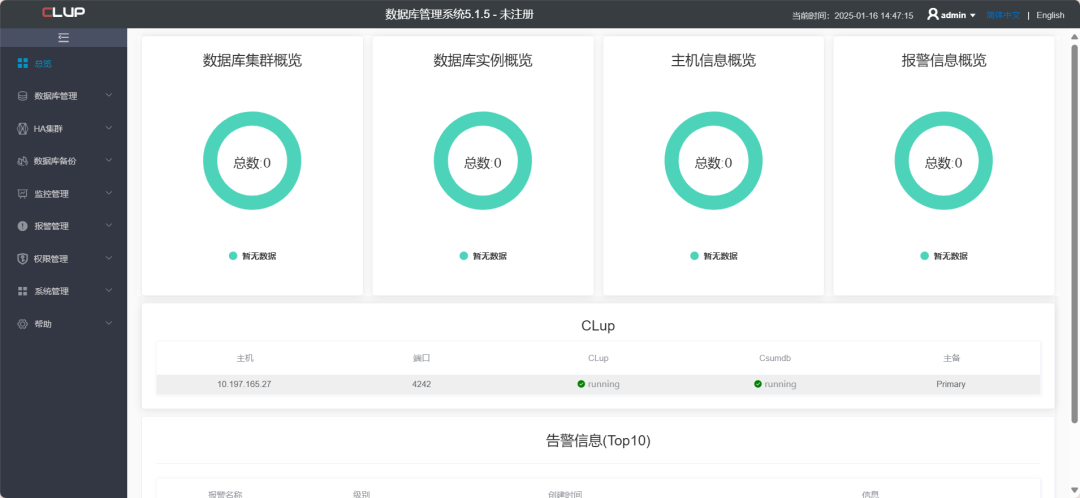Viewport: 1080px width, 498px height.
Task: Click the Csumdb column header
Action: pyautogui.click(x=775, y=358)
